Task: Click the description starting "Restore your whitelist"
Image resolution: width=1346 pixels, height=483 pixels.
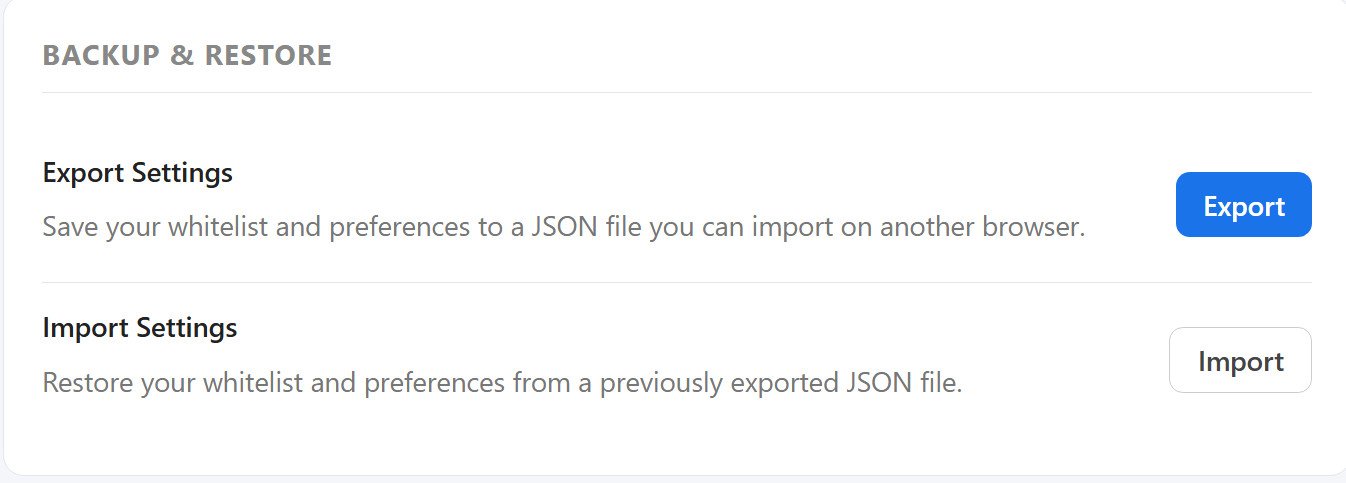Action: point(502,382)
